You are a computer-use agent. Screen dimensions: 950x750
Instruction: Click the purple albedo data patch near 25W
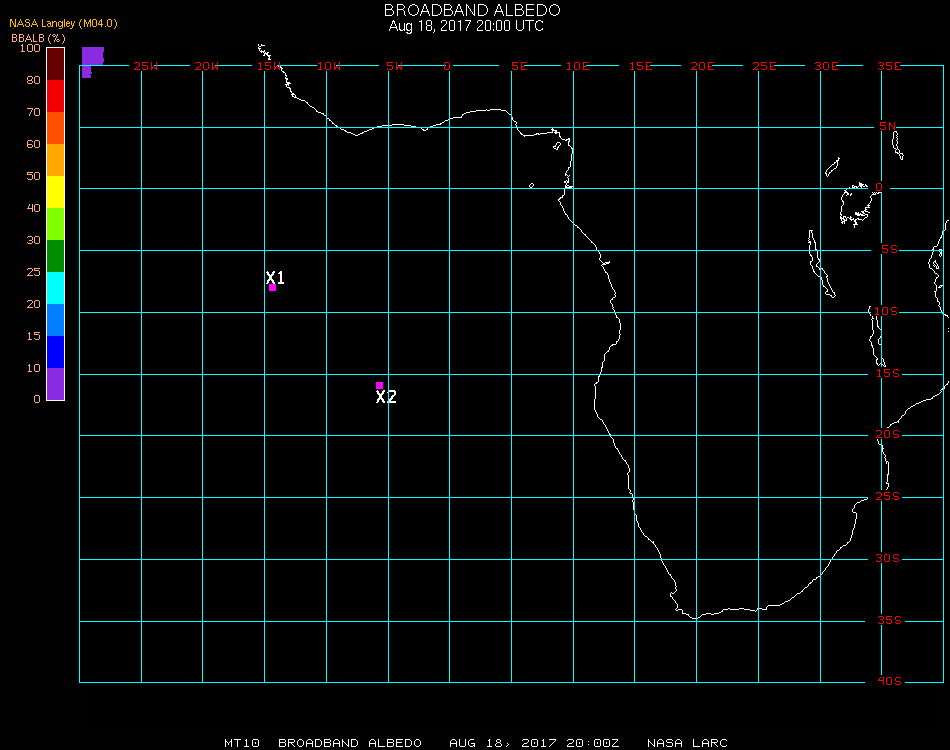click(92, 61)
